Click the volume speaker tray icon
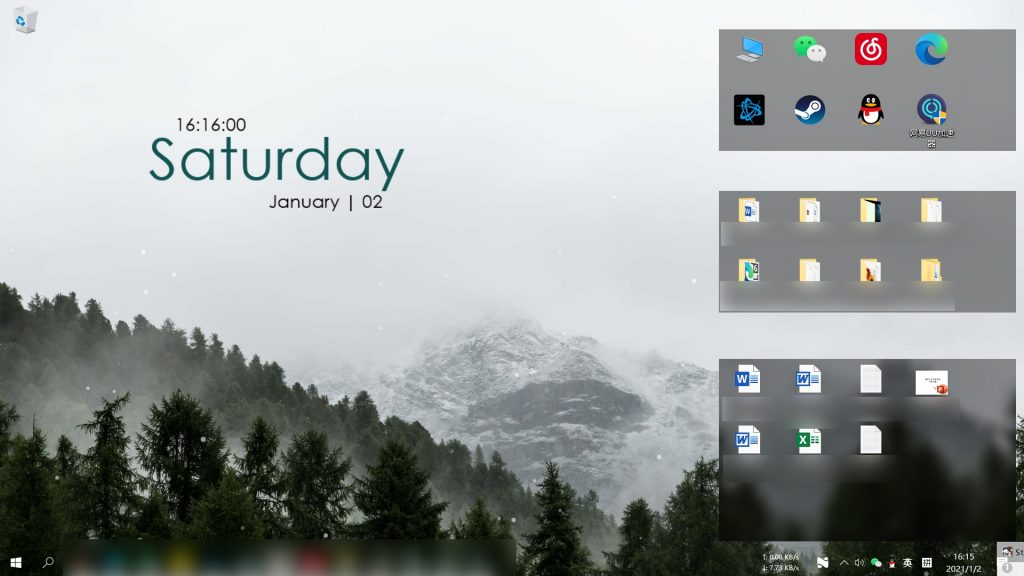This screenshot has width=1024, height=576. pyautogui.click(x=860, y=563)
